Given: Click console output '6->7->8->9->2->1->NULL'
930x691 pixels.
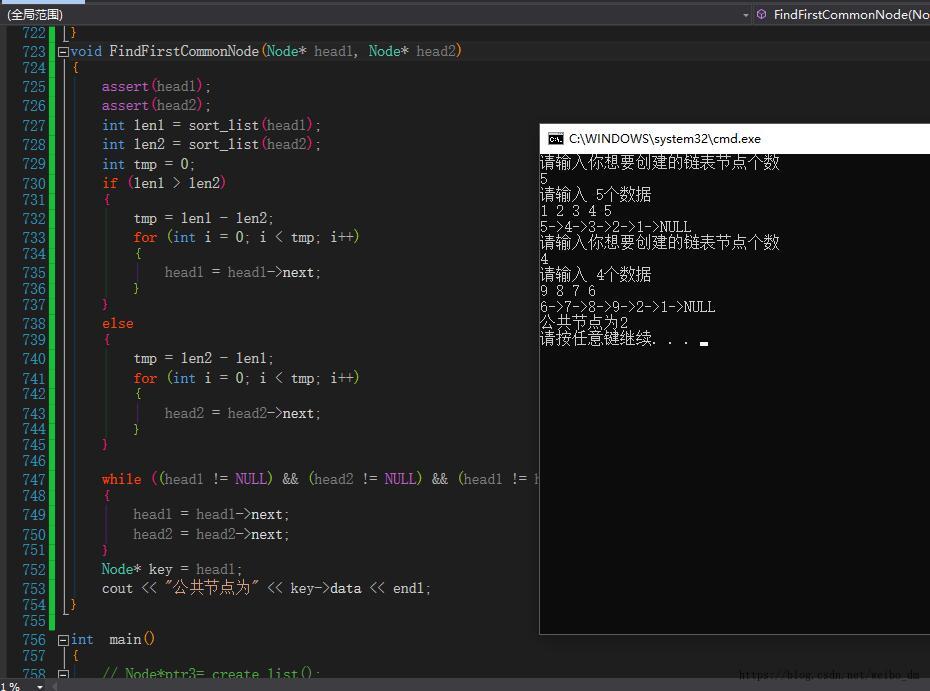Looking at the screenshot, I should click(628, 307).
